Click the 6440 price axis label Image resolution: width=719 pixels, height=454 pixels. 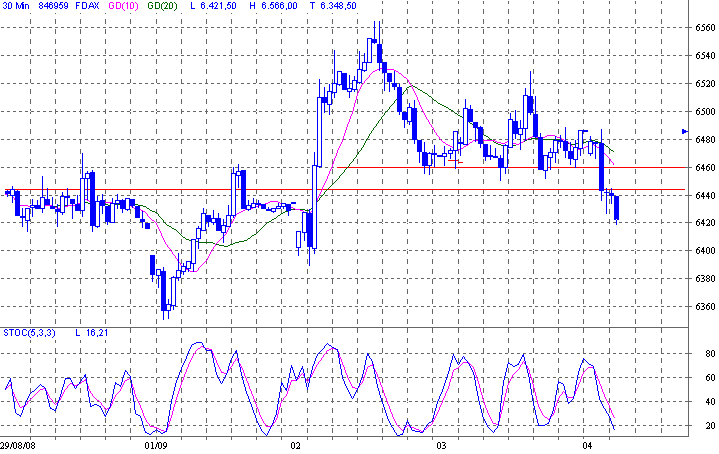pyautogui.click(x=705, y=196)
